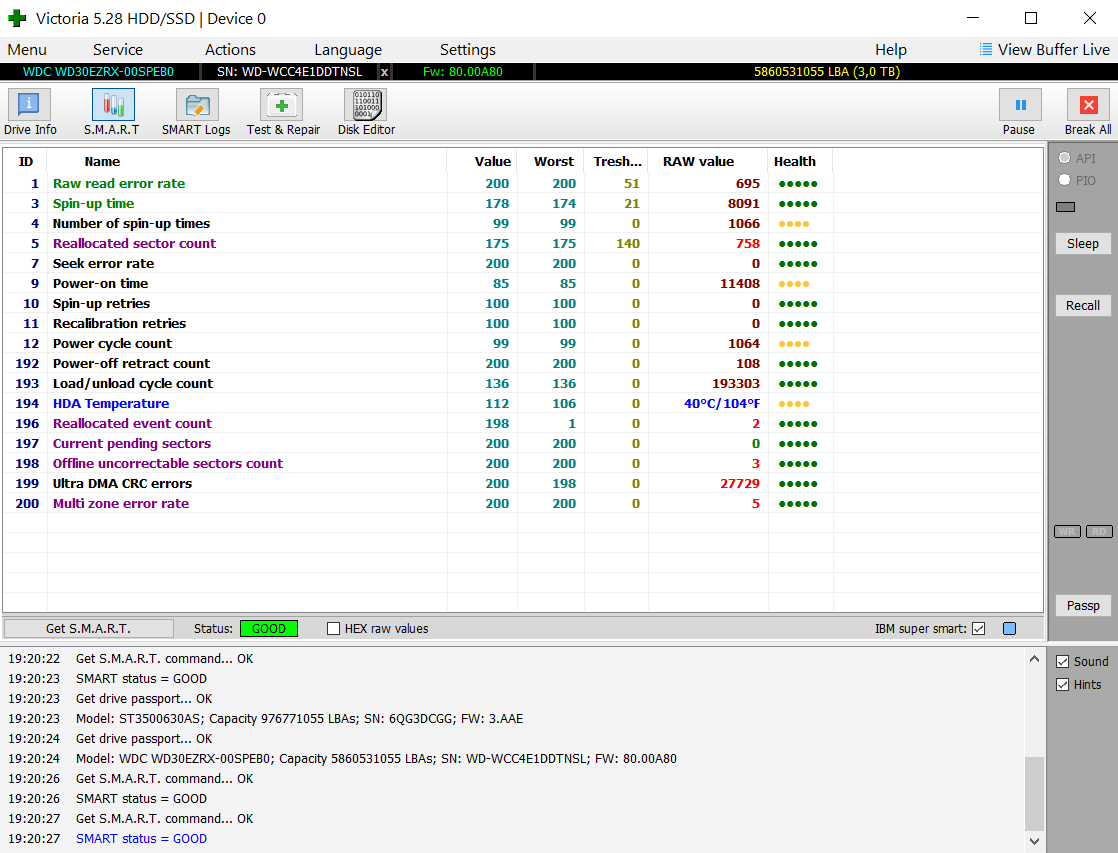Click the Offline uncorrectable sectors count row
This screenshot has height=853, width=1118.
pyautogui.click(x=523, y=463)
